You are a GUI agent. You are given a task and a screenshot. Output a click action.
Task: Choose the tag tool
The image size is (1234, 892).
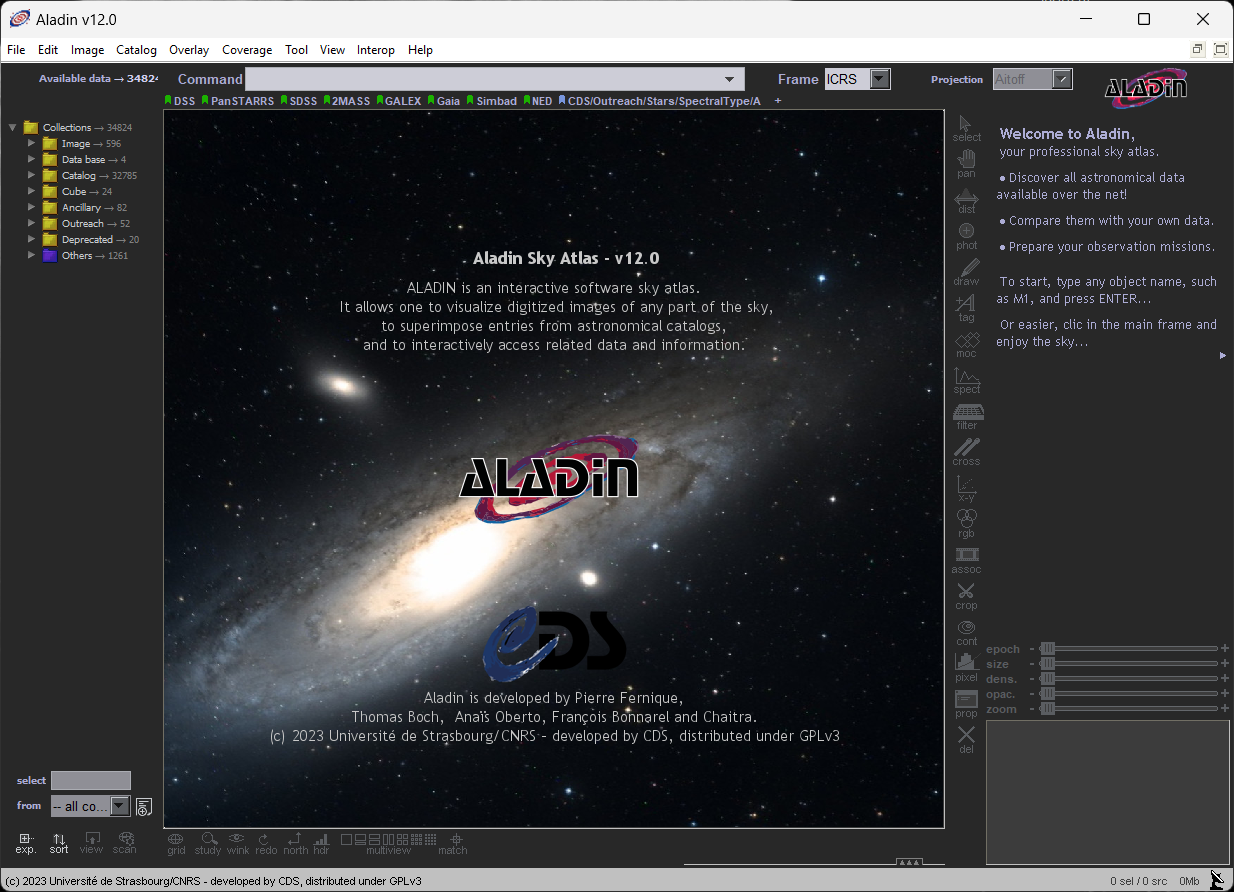point(966,308)
